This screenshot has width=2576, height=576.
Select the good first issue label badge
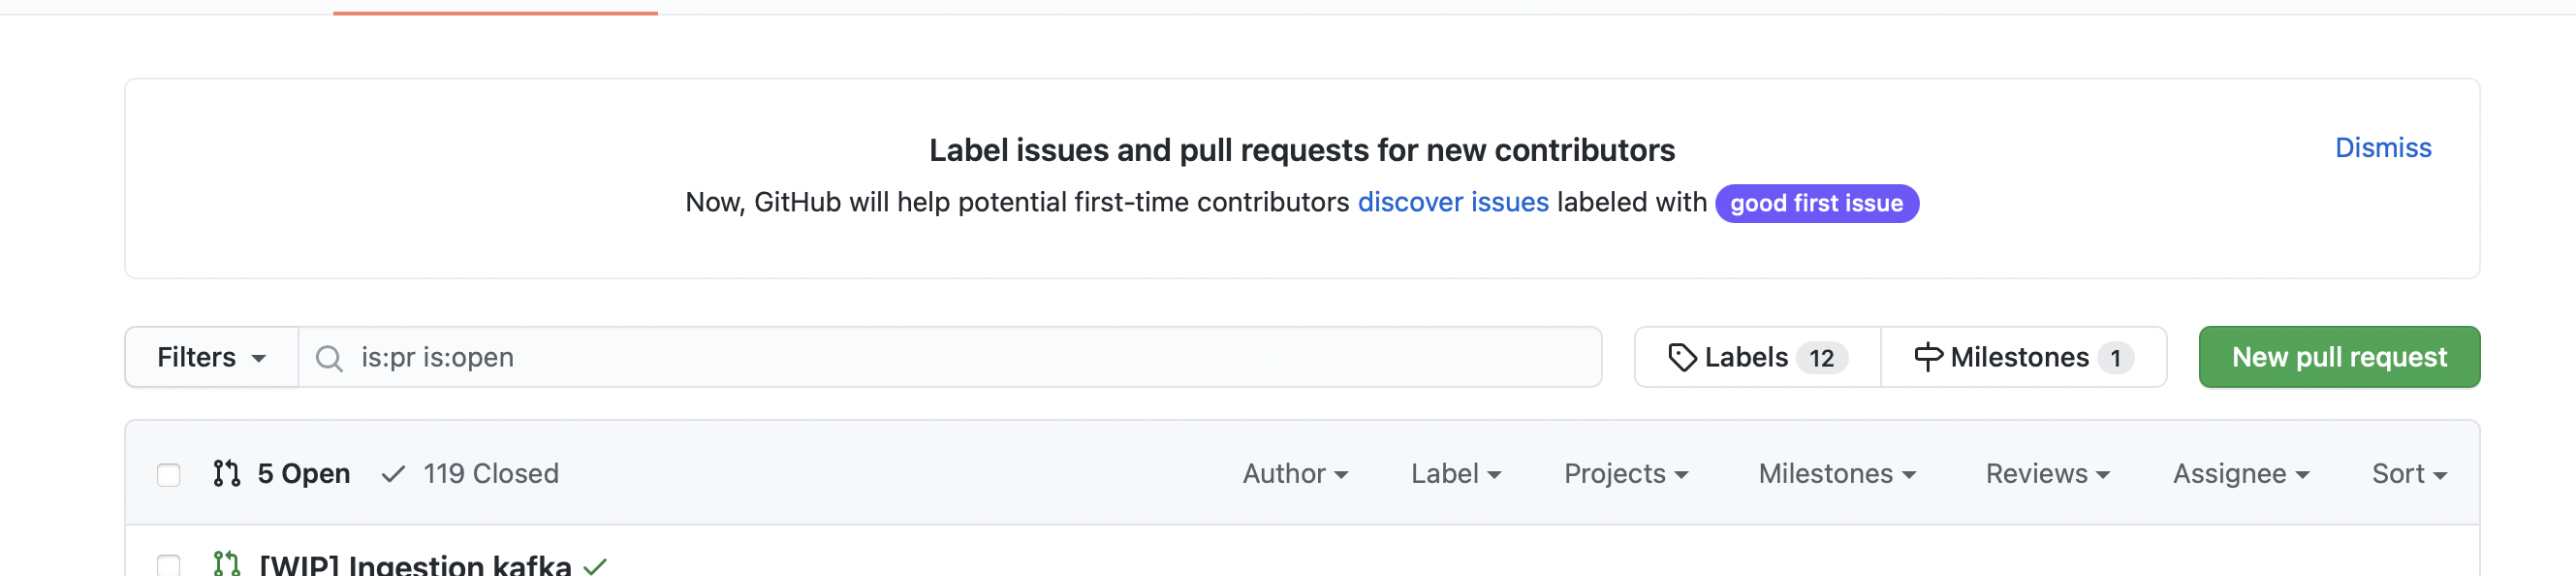point(1816,203)
